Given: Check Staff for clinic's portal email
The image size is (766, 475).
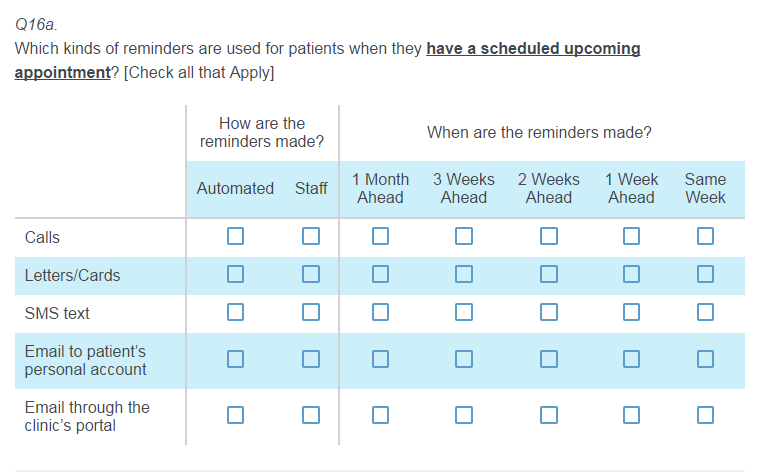Looking at the screenshot, I should pos(311,414).
